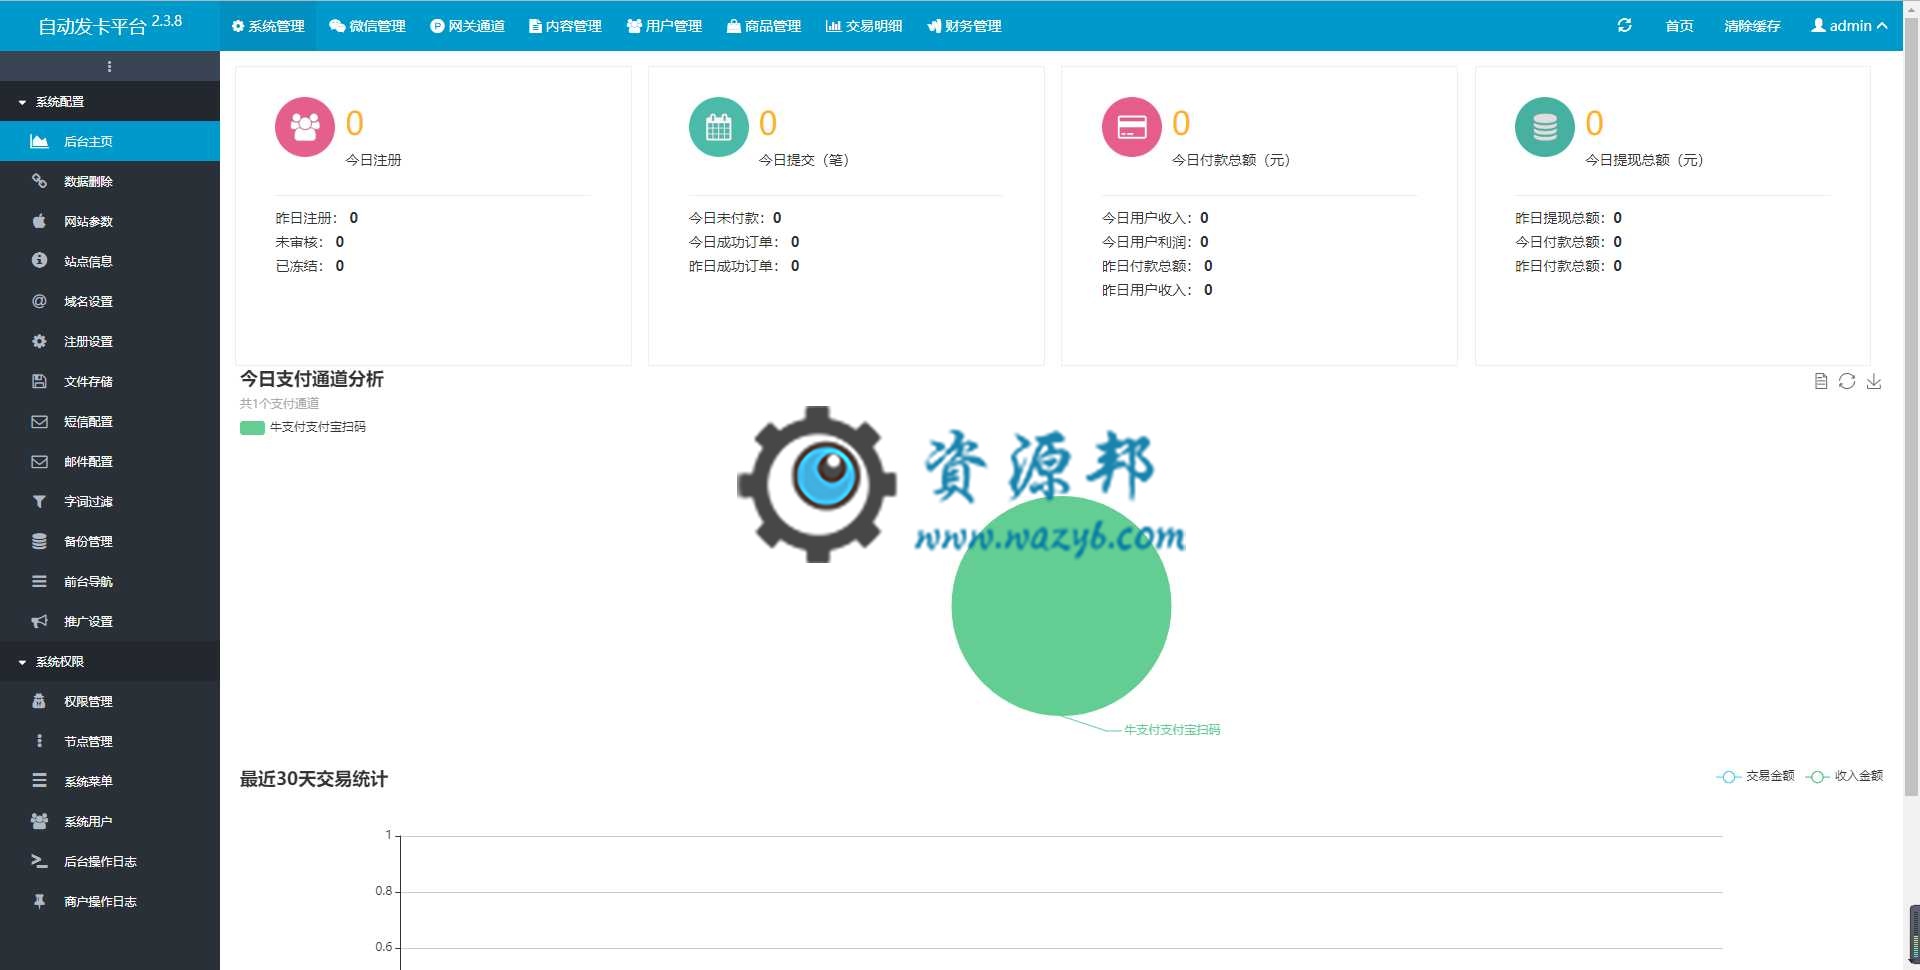Open 交易明细 top menu
This screenshot has height=970, width=1920.
pos(864,26)
